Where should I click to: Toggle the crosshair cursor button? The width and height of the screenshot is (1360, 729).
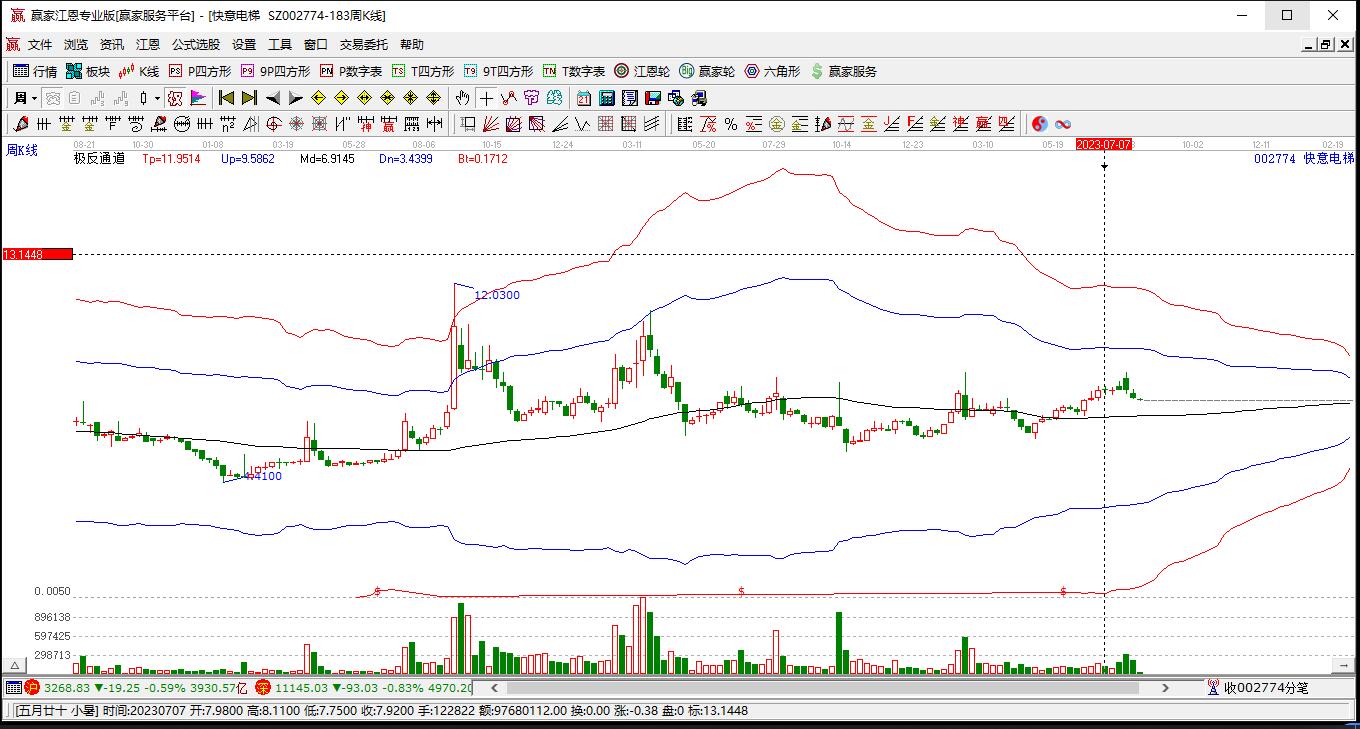click(486, 98)
